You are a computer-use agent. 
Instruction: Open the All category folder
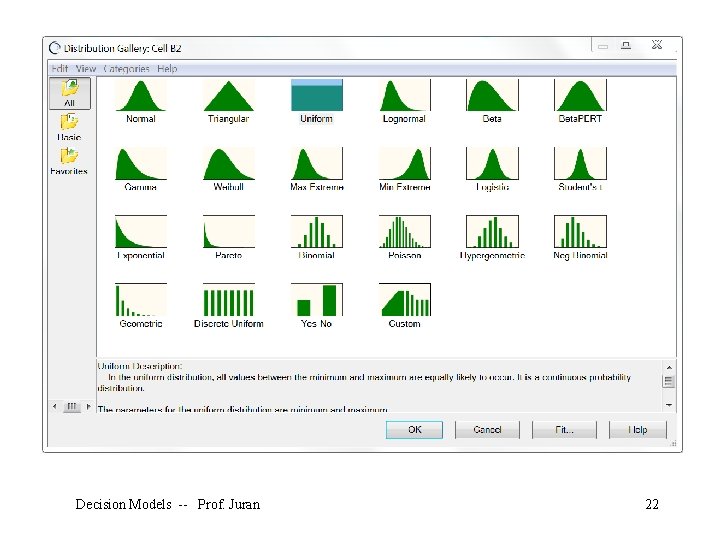click(x=70, y=93)
